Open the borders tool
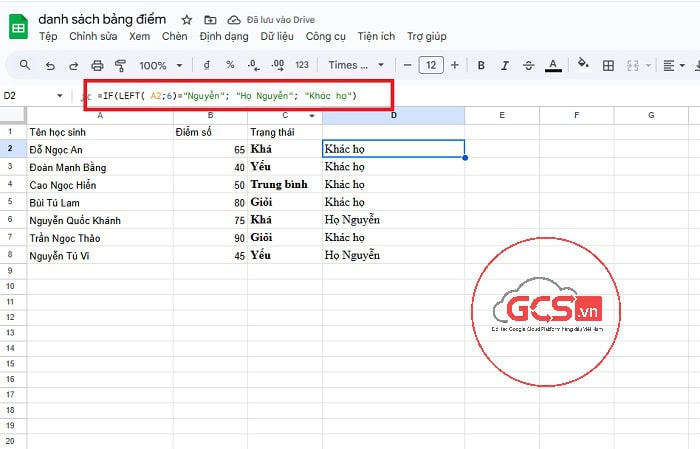The width and height of the screenshot is (700, 449). point(608,66)
